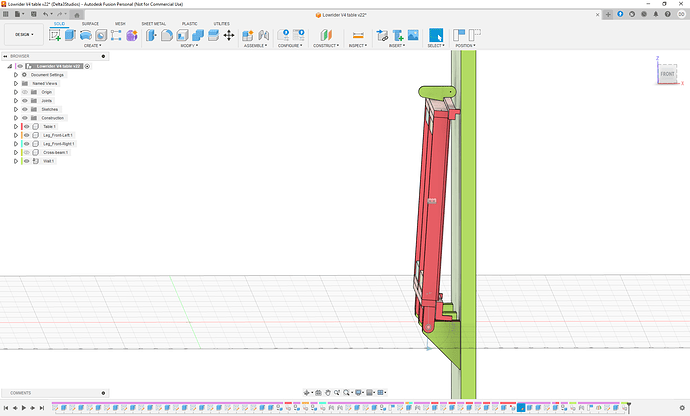Switch to the Utilities tab
This screenshot has height=416, width=690.
pos(221,24)
